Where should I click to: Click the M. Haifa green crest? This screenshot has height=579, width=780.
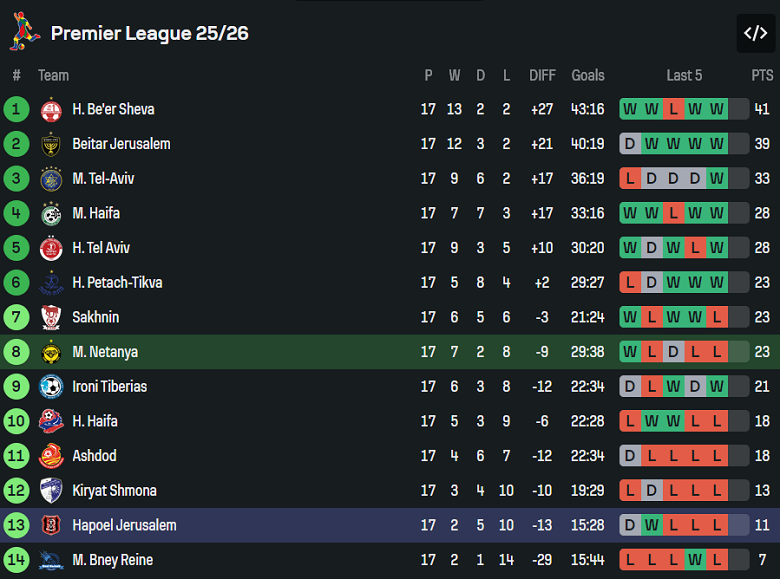[51, 213]
